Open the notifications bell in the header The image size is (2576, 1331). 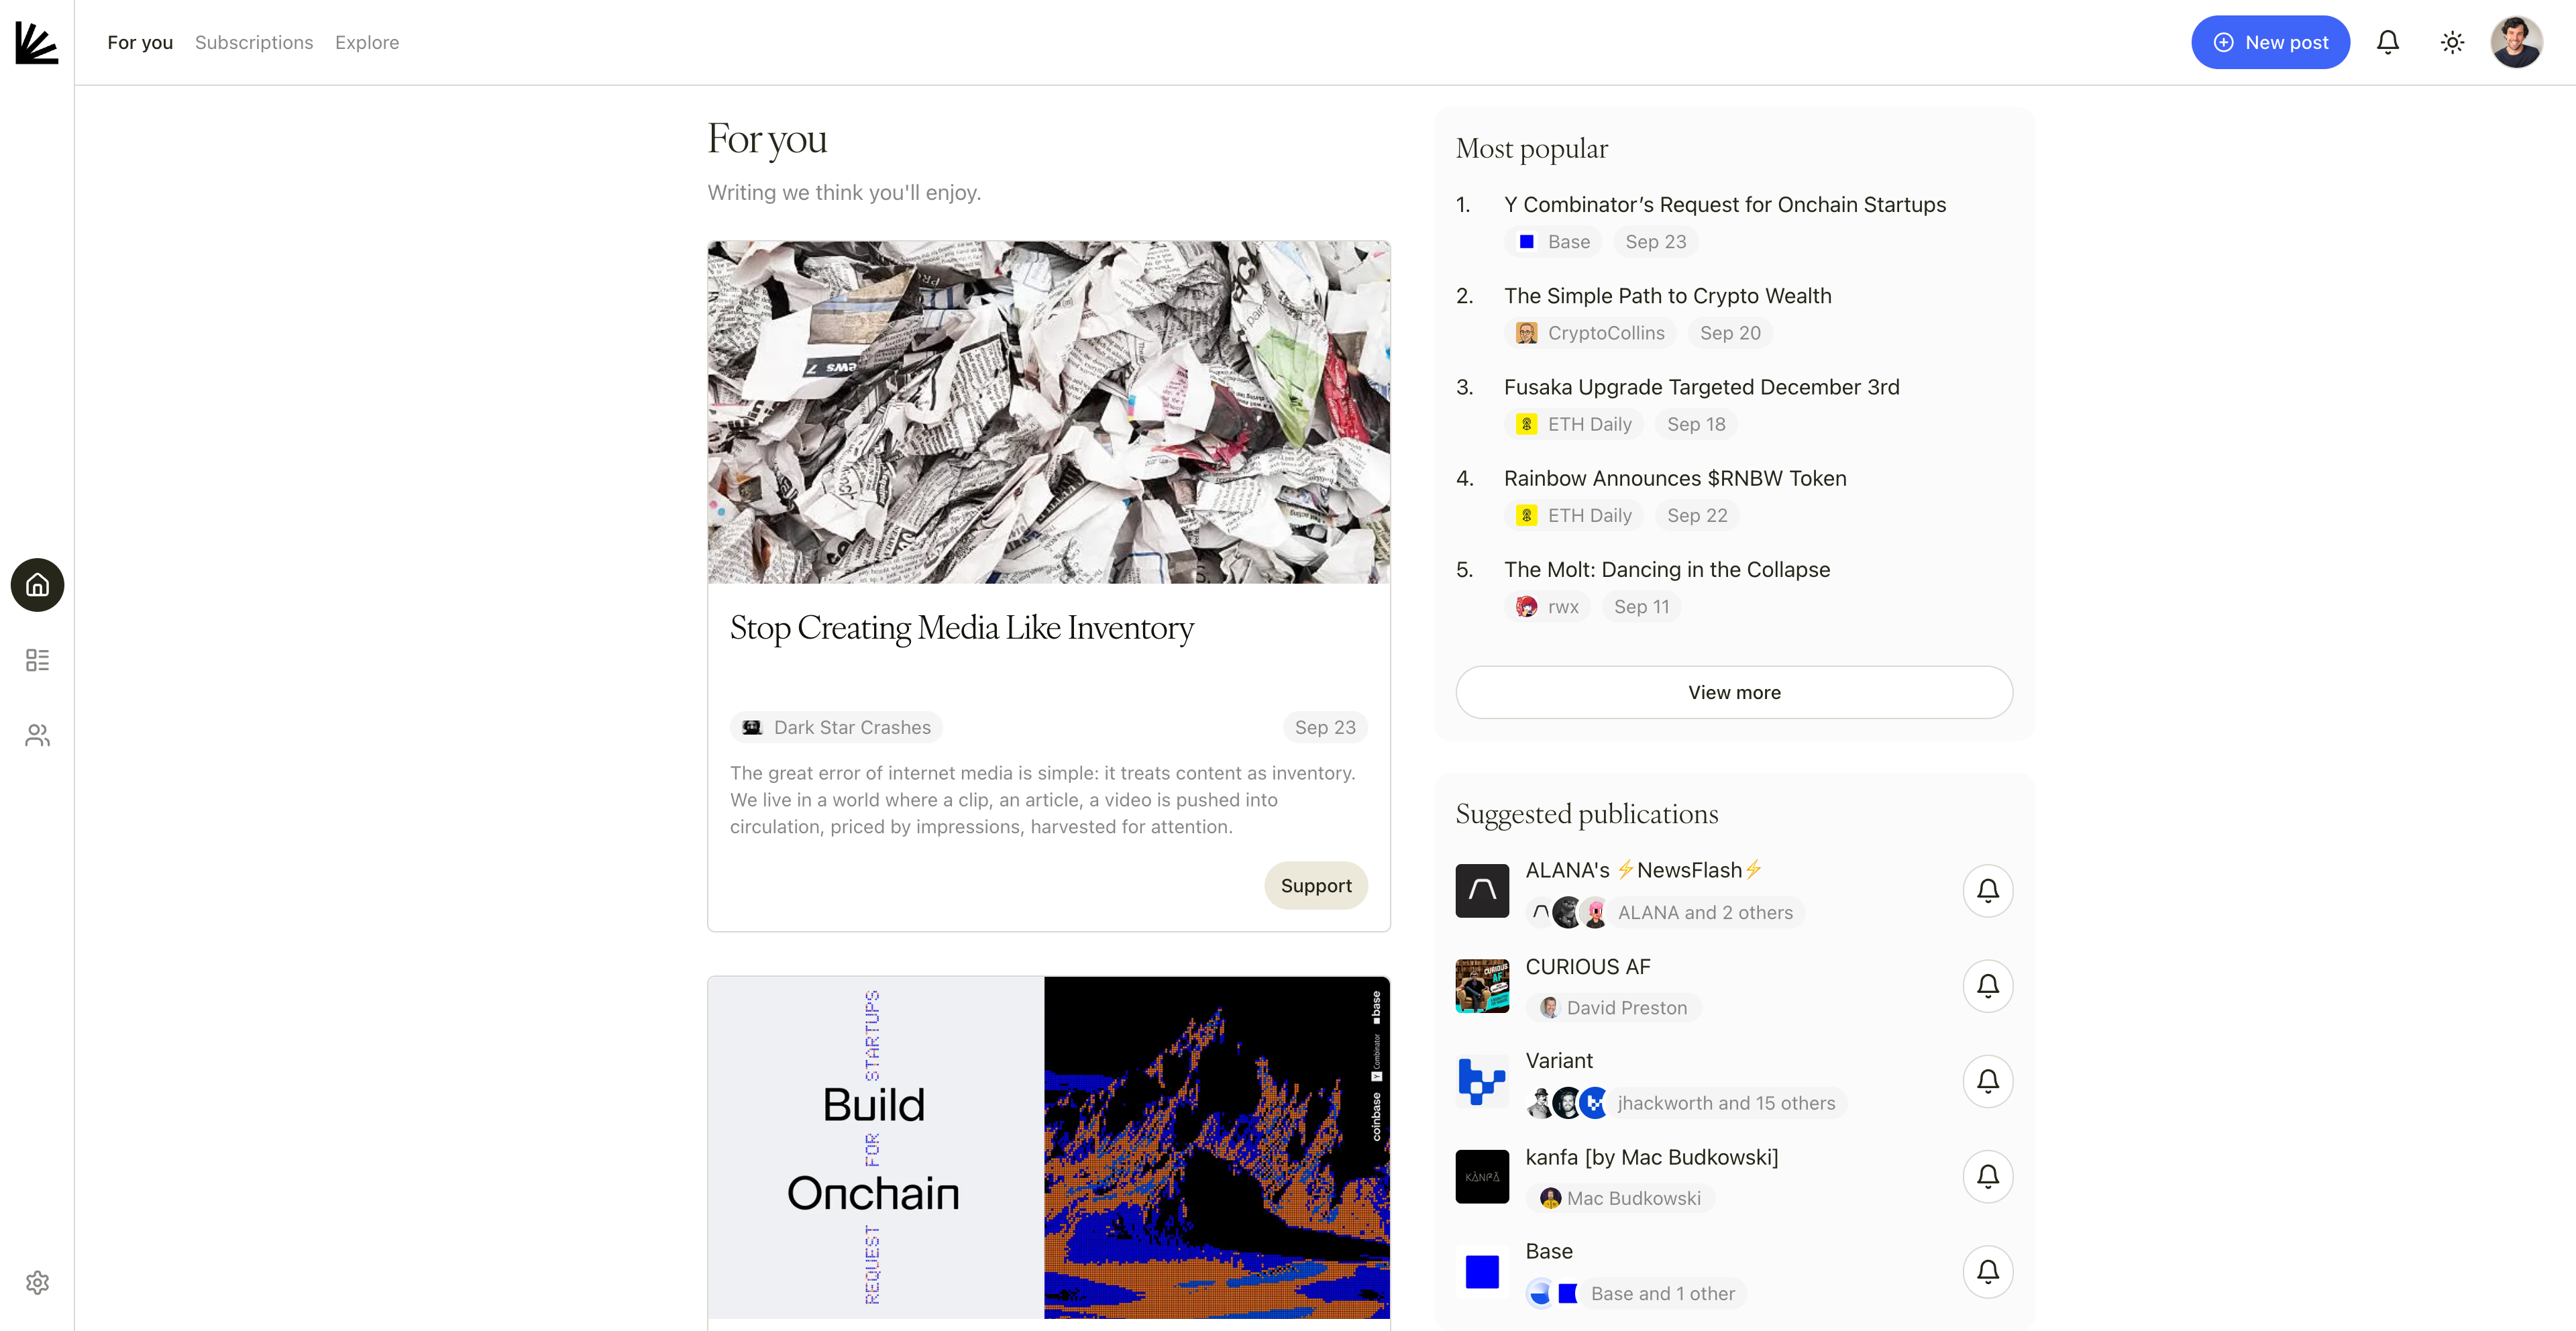tap(2387, 42)
